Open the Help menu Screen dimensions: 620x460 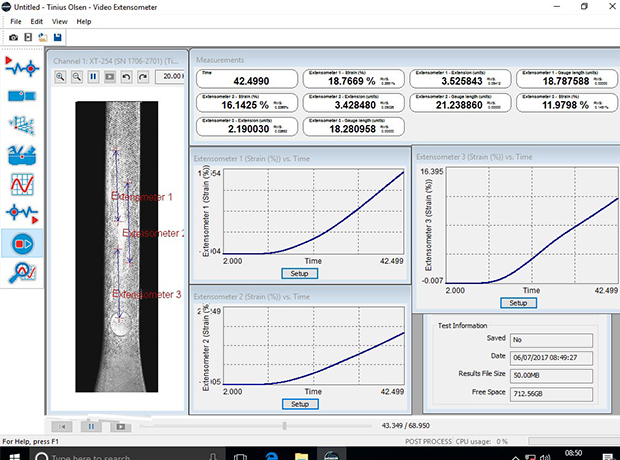click(x=83, y=21)
